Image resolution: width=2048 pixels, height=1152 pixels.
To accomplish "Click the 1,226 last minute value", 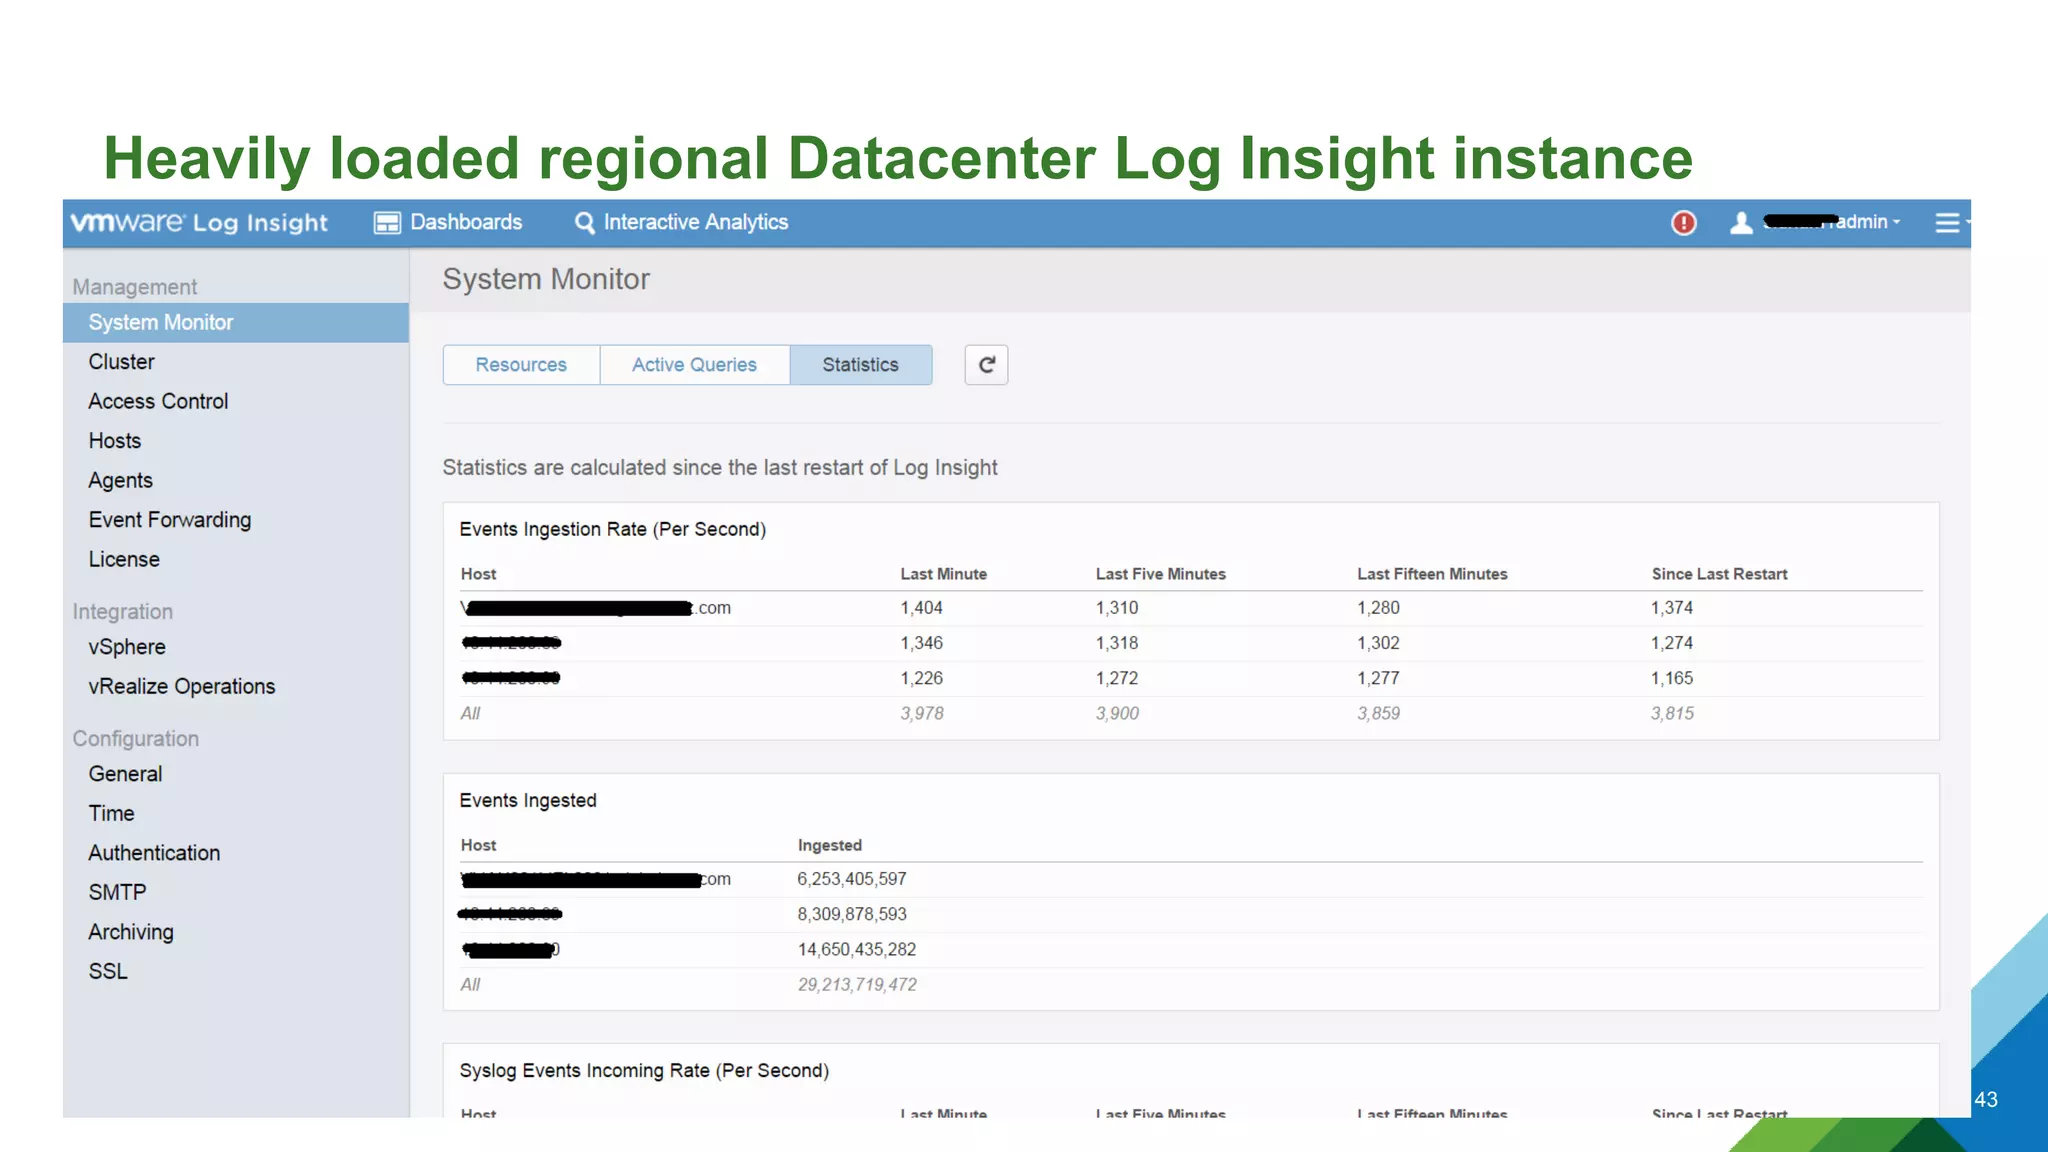I will coord(922,678).
